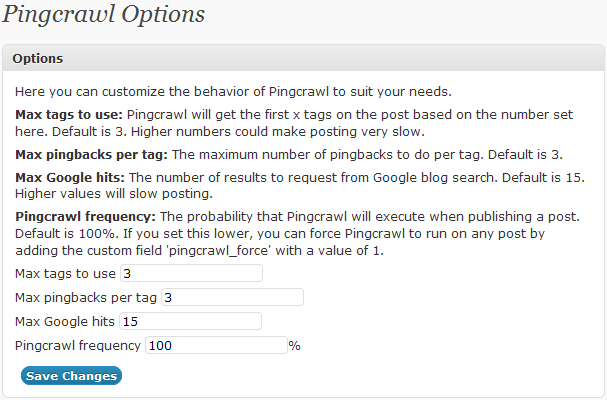Click the bold 'Max Google hits:' description heading

point(70,177)
